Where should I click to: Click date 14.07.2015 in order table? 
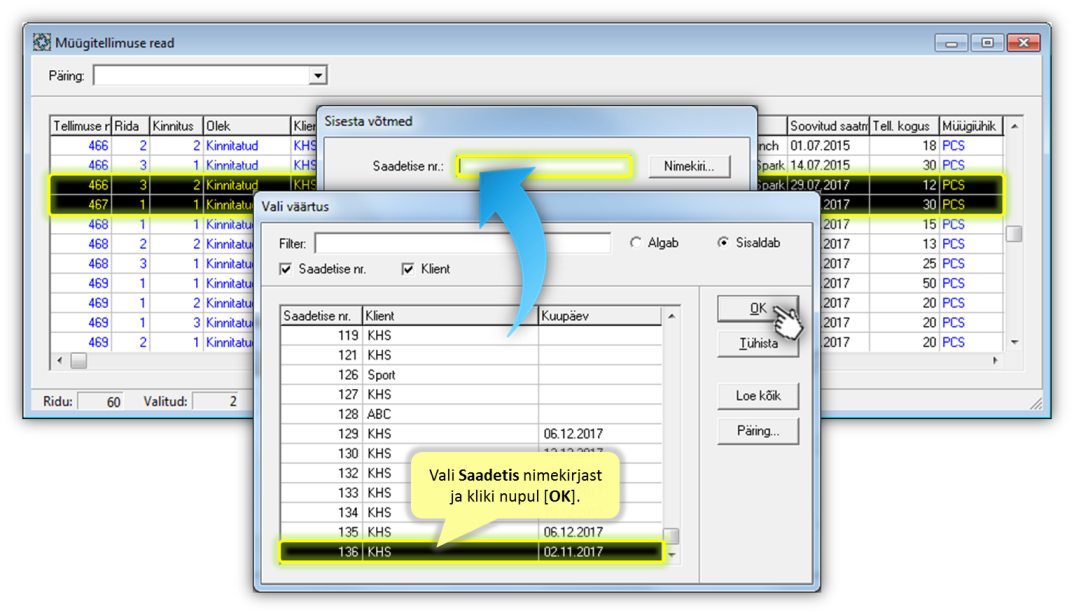point(819,166)
